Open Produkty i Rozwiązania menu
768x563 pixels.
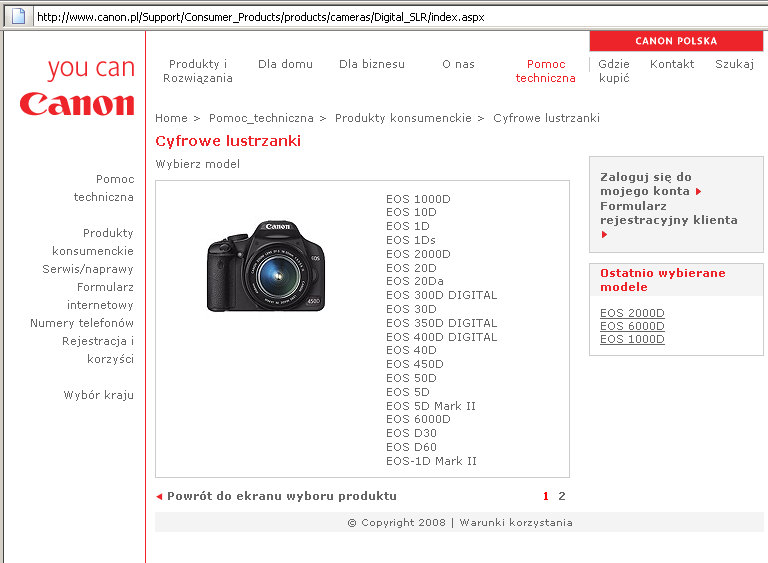coord(198,71)
